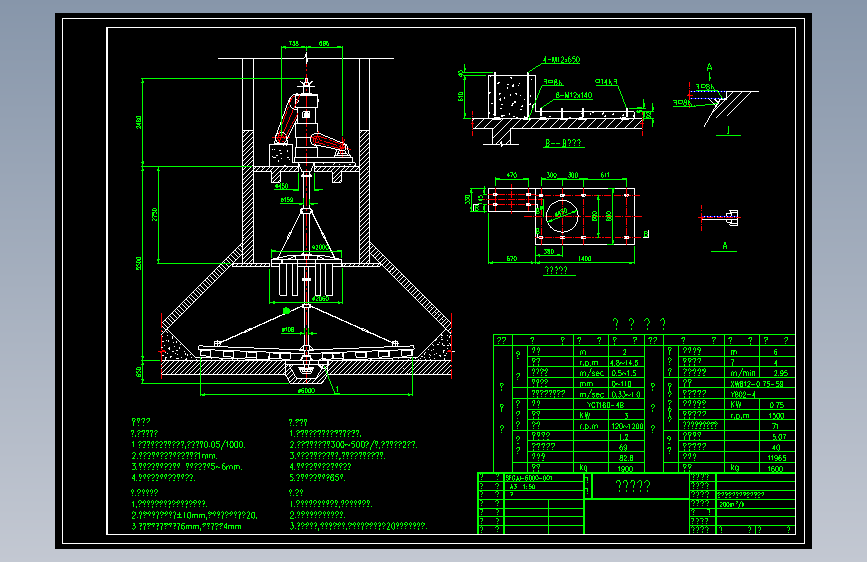Select the note line containing 0.05/1000
This screenshot has height=562, width=867.
point(189,445)
